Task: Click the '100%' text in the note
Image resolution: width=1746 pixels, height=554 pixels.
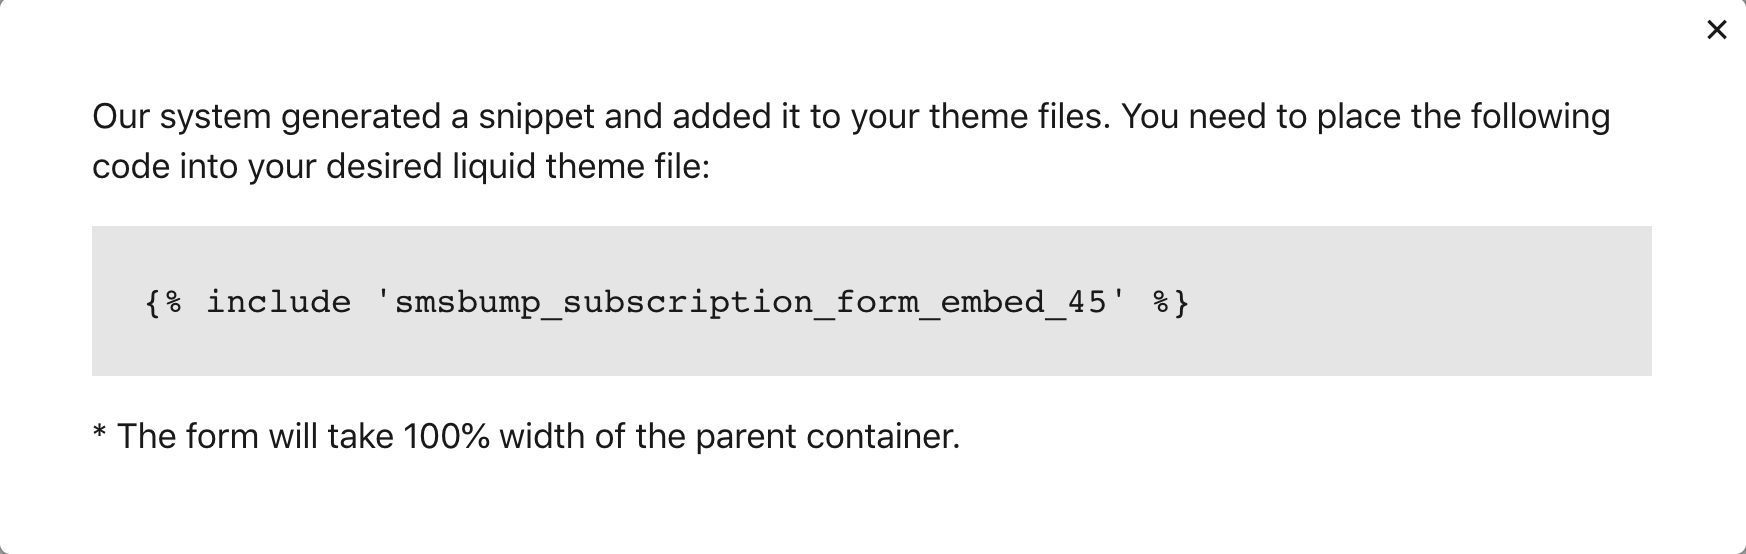Action: coord(446,437)
